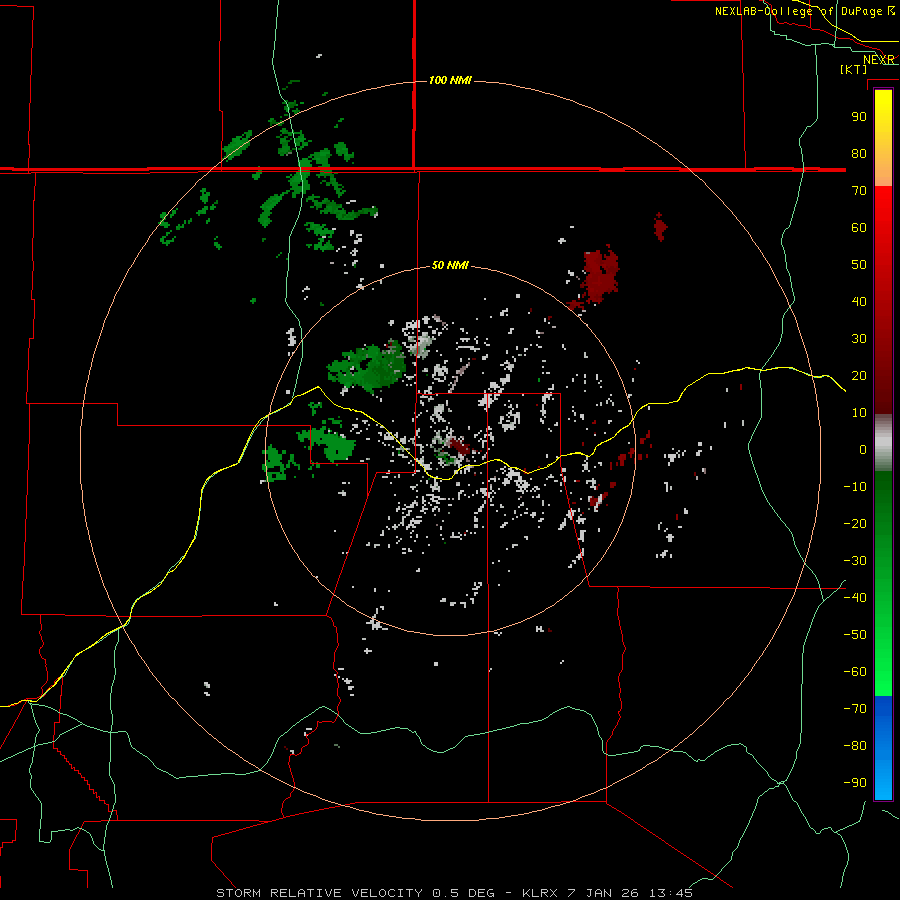Image resolution: width=900 pixels, height=900 pixels.
Task: Click the "-30" value on the velocity scale
Action: [x=855, y=561]
